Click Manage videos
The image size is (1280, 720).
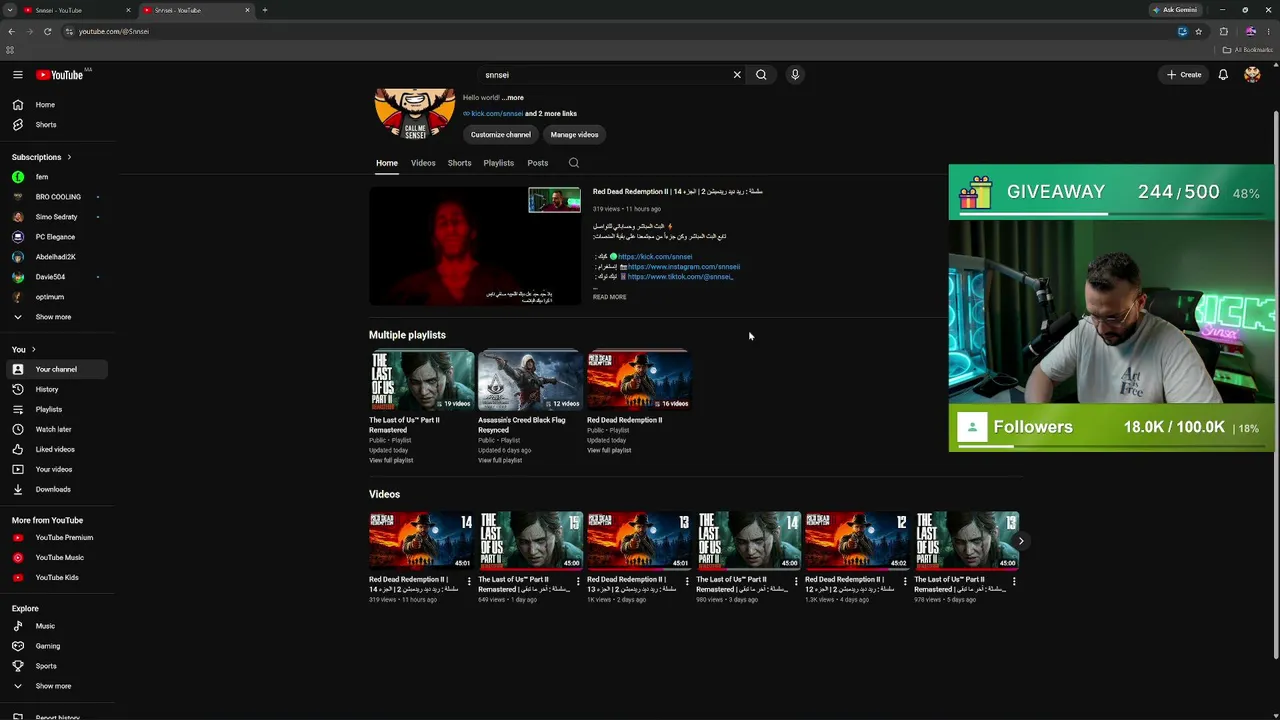tap(574, 134)
